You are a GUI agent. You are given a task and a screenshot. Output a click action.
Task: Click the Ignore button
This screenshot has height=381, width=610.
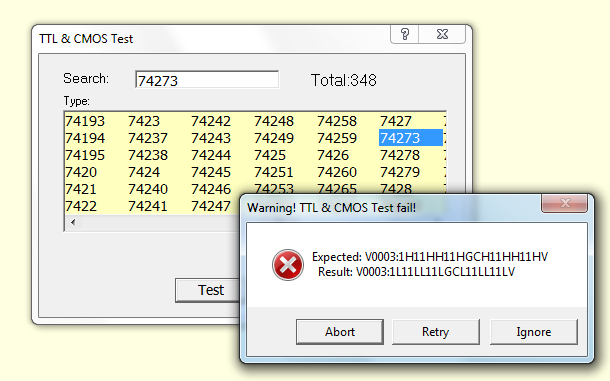534,332
